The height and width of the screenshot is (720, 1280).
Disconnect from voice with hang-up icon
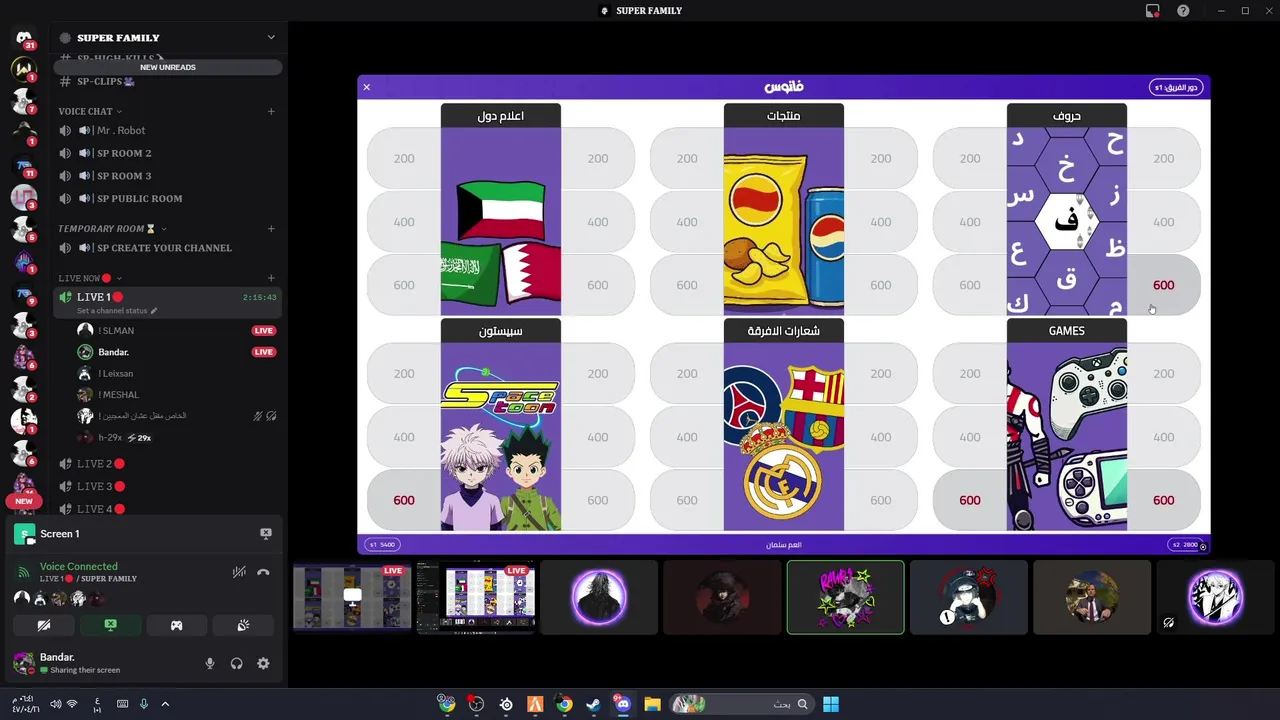pos(263,572)
